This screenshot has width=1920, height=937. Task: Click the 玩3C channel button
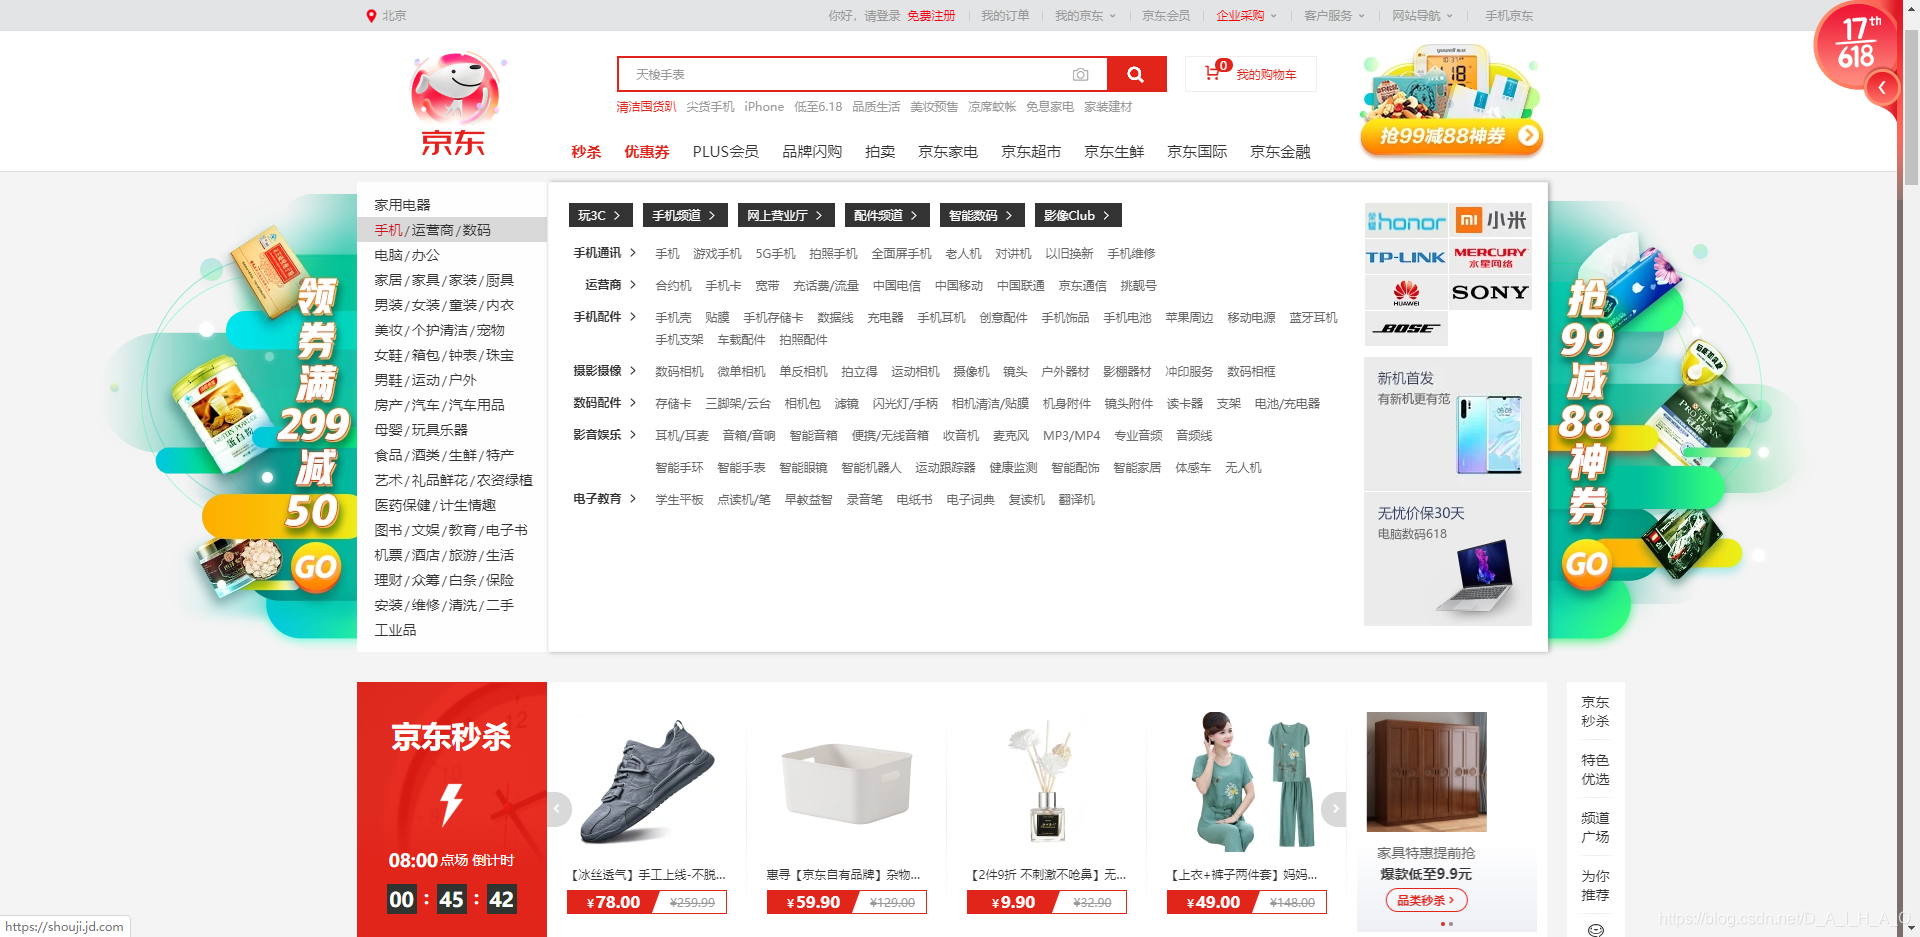[x=601, y=215]
